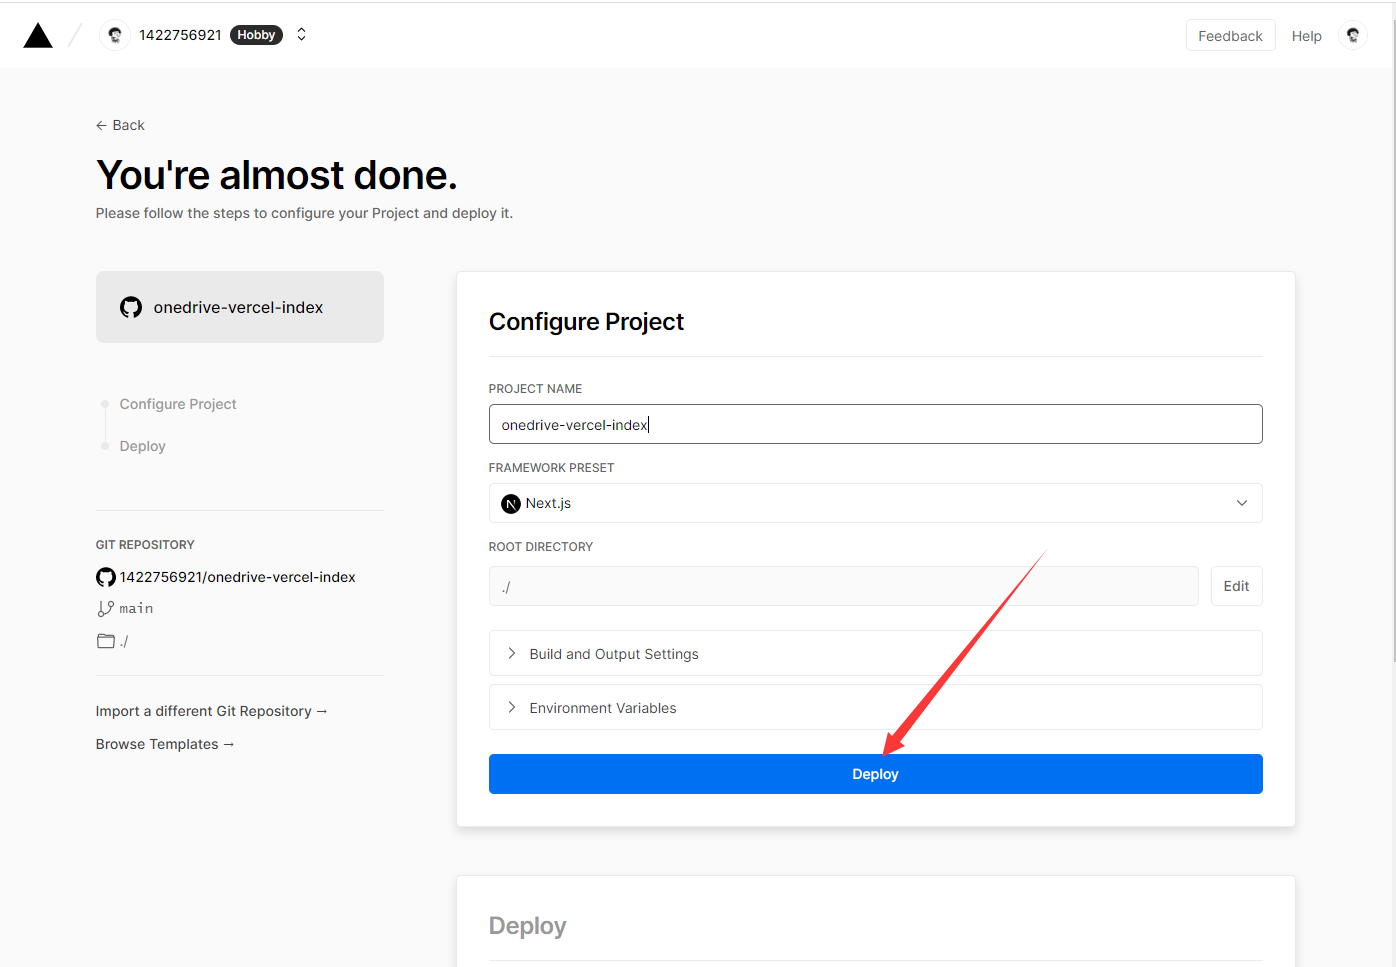Click the git branch icon beside main
Image resolution: width=1396 pixels, height=967 pixels.
coord(105,608)
